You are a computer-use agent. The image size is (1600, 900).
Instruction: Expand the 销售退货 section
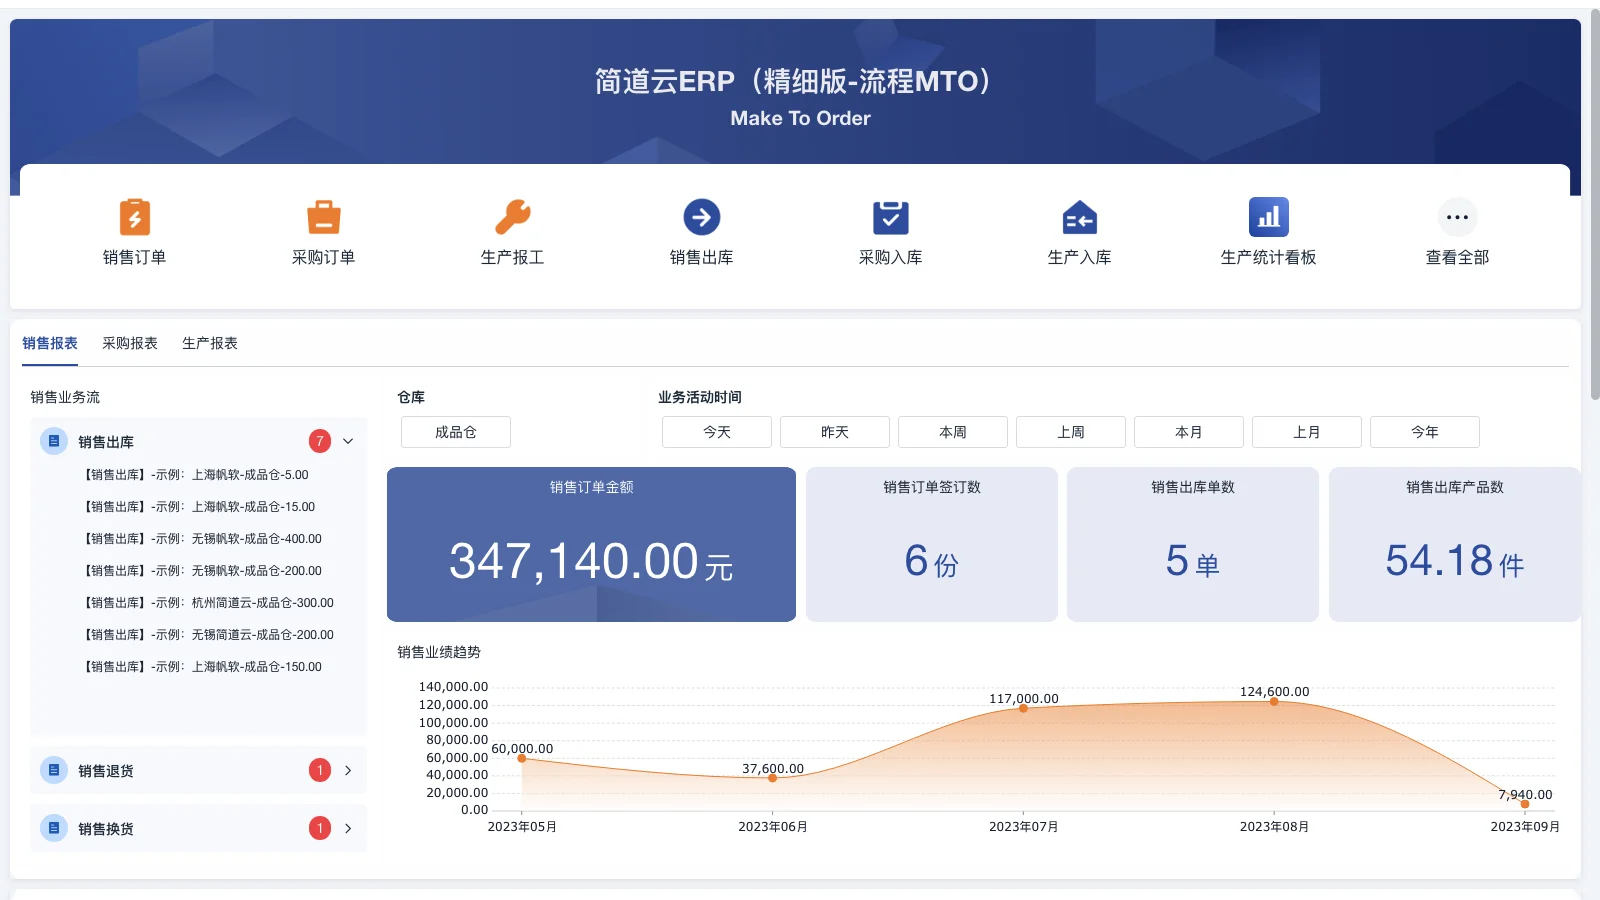tap(347, 770)
